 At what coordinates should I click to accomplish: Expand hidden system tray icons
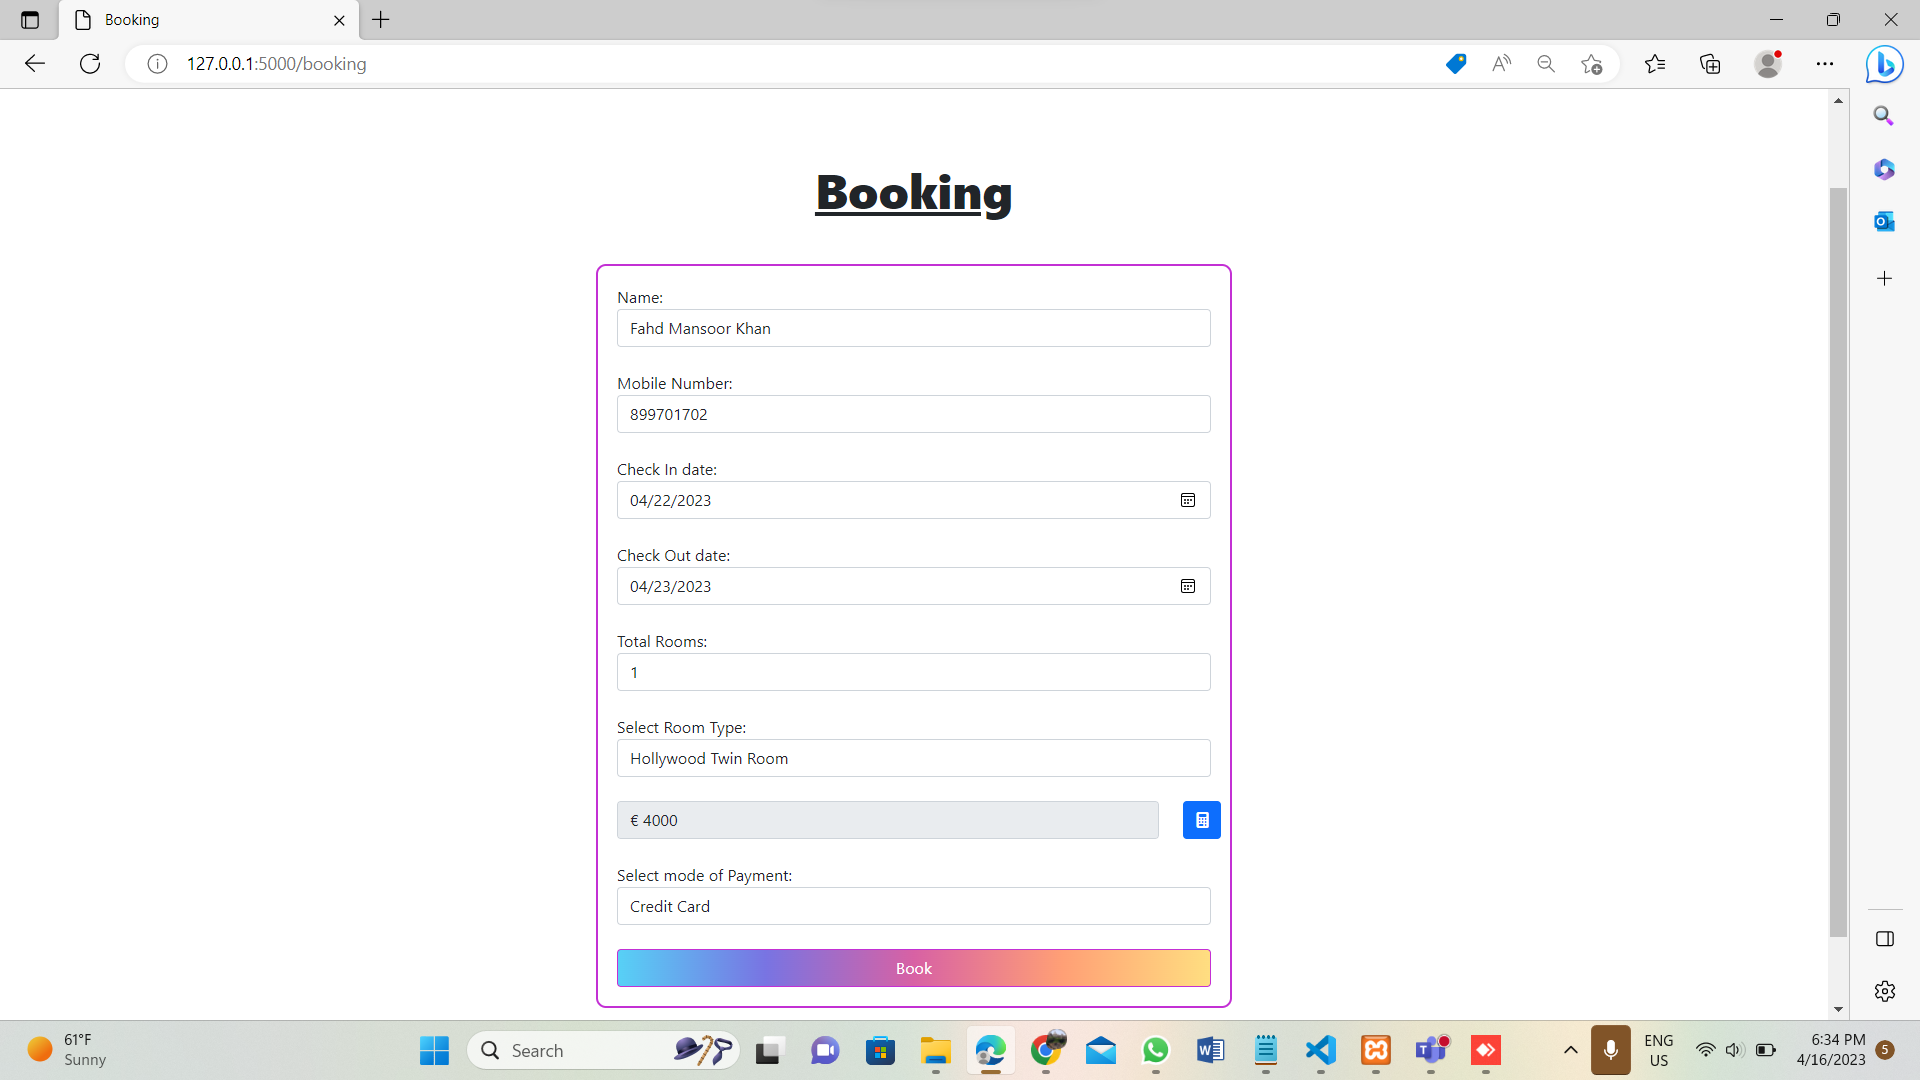pos(1569,1050)
